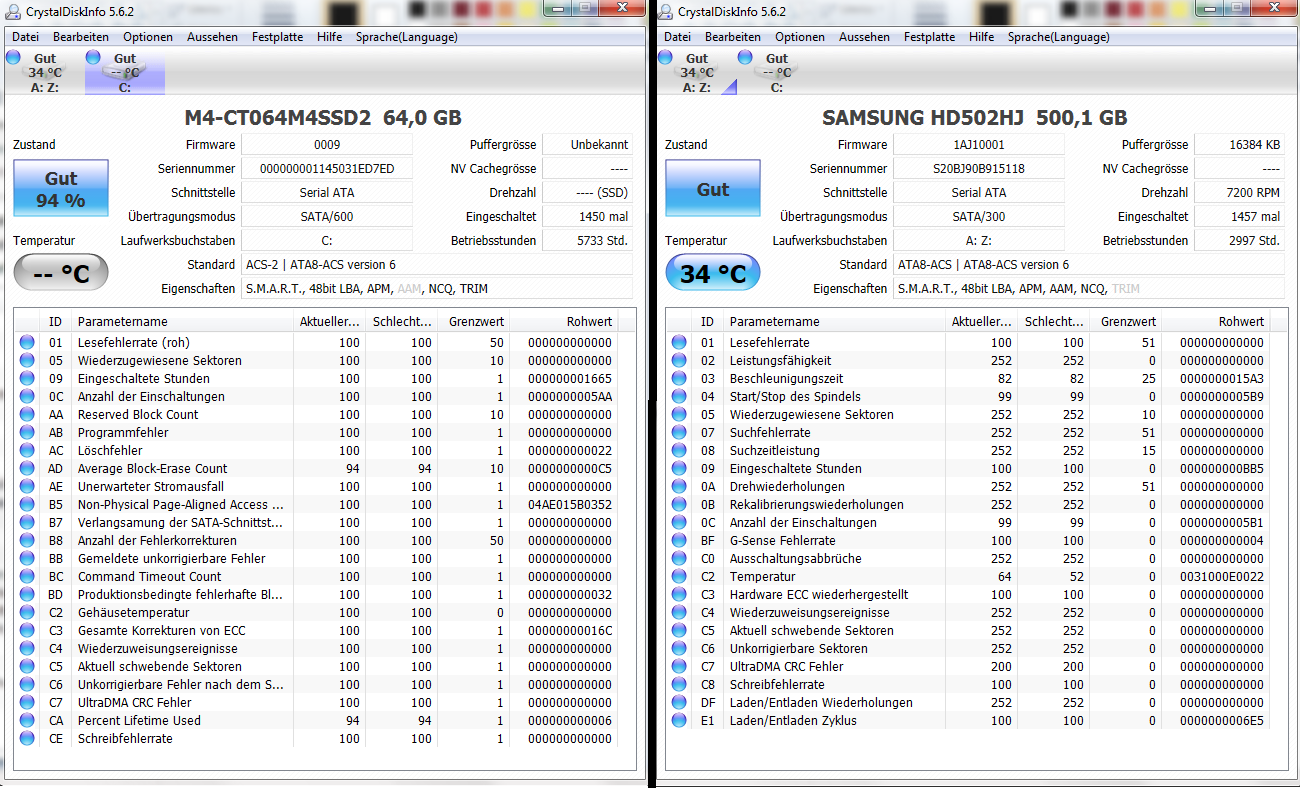Screen dimensions: 1300x788
Task: Click status orb for Percent Lifetime Used row
Action: pyautogui.click(x=27, y=721)
